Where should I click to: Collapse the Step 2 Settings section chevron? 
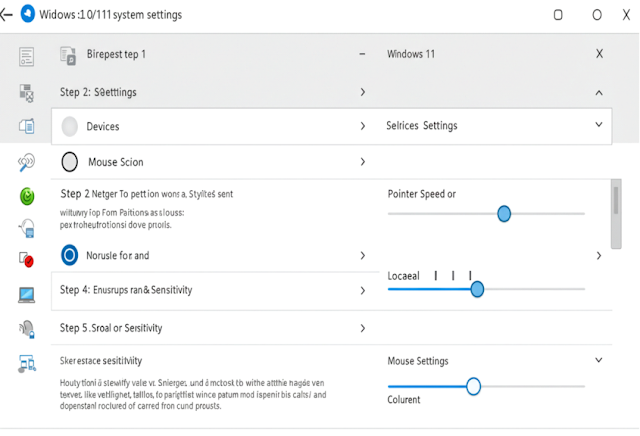[599, 93]
